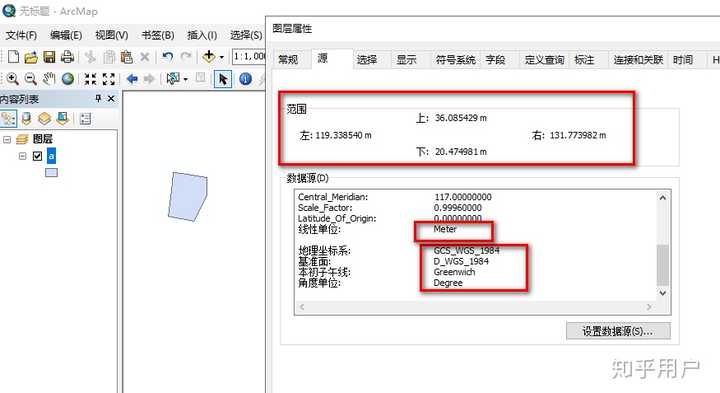Pin the 内容列表 panel
The image size is (720, 393).
[98, 98]
